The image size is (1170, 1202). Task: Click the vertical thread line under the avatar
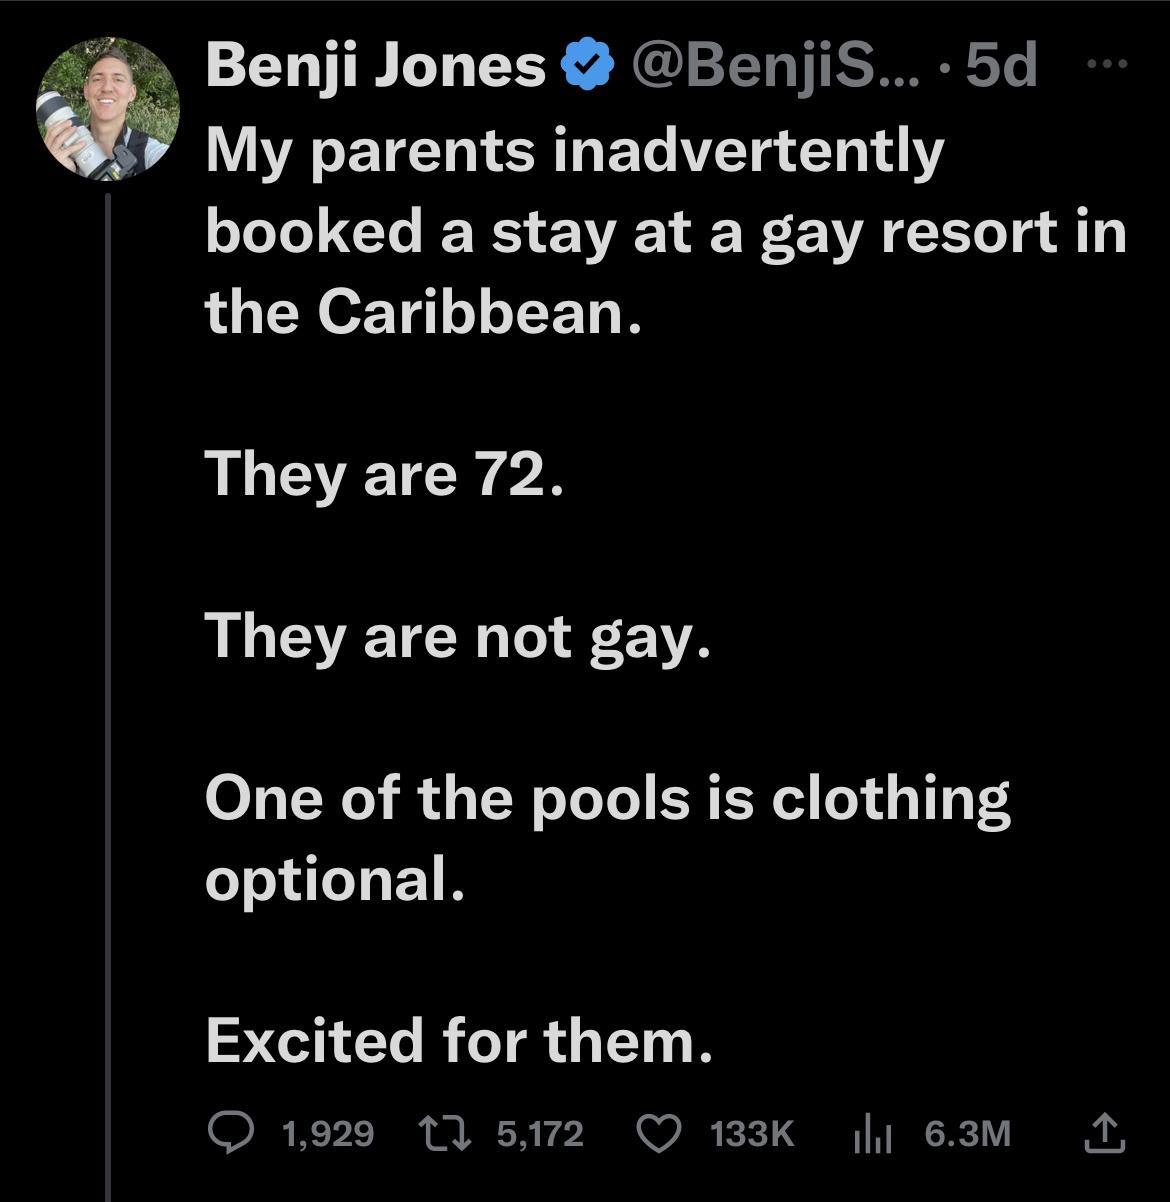tap(107, 650)
